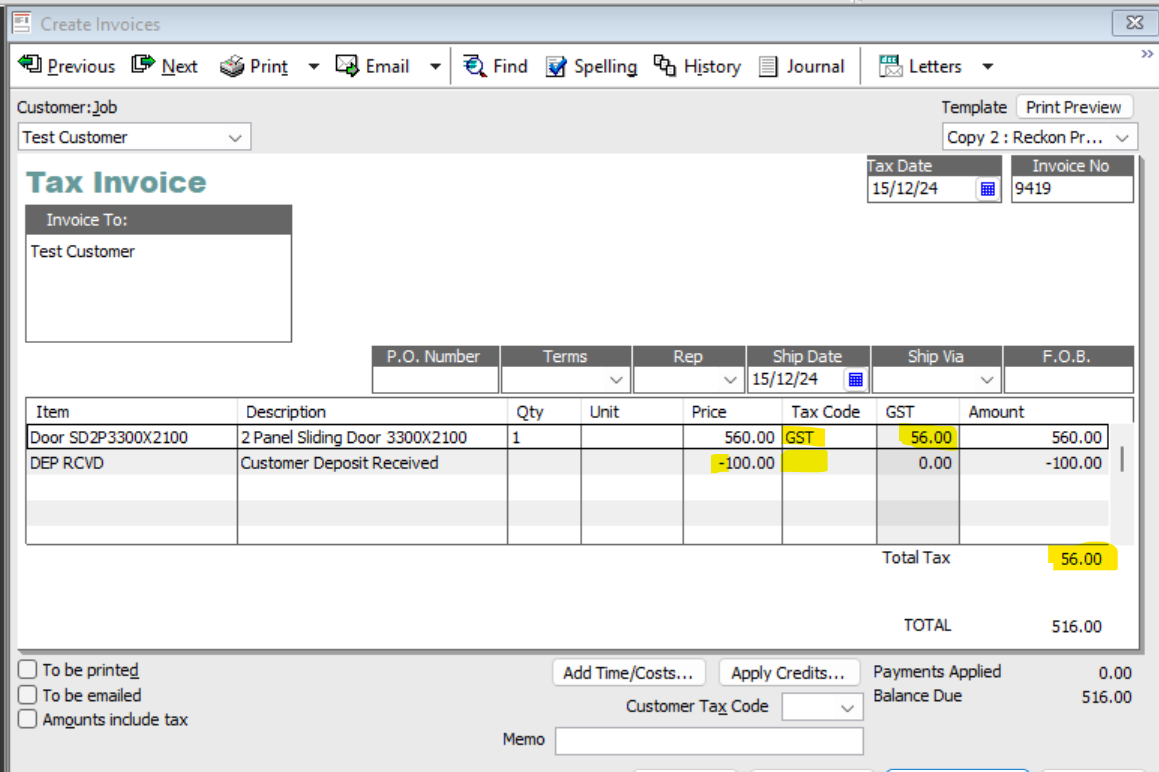Image resolution: width=1159 pixels, height=772 pixels.
Task: Click the Price cell 560.00
Action: click(733, 437)
